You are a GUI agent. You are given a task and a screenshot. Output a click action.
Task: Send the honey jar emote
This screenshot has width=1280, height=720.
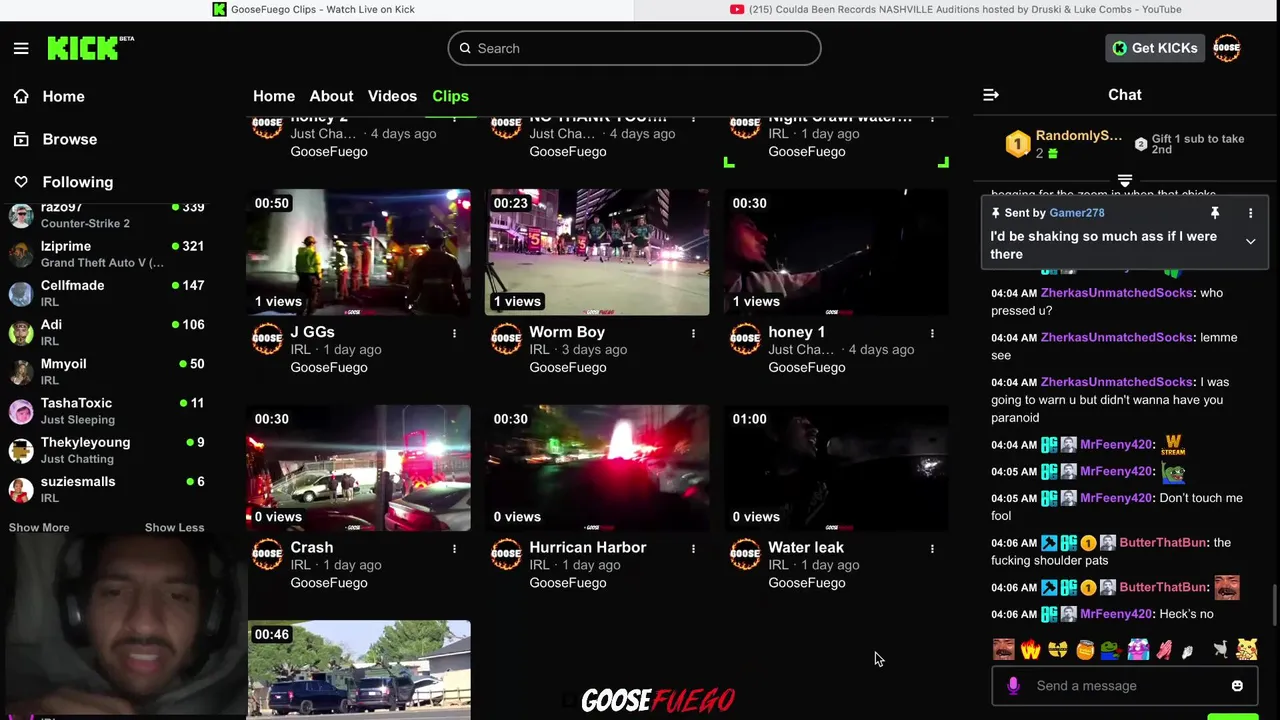1085,650
